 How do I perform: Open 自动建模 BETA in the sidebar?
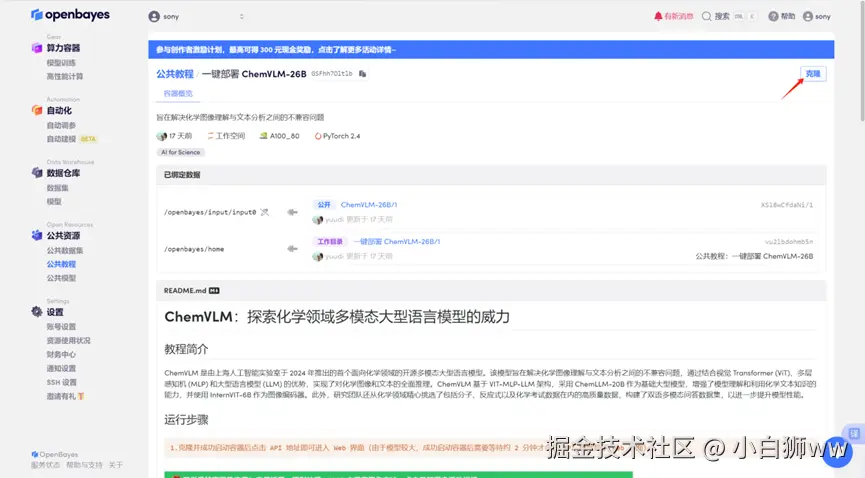71,139
